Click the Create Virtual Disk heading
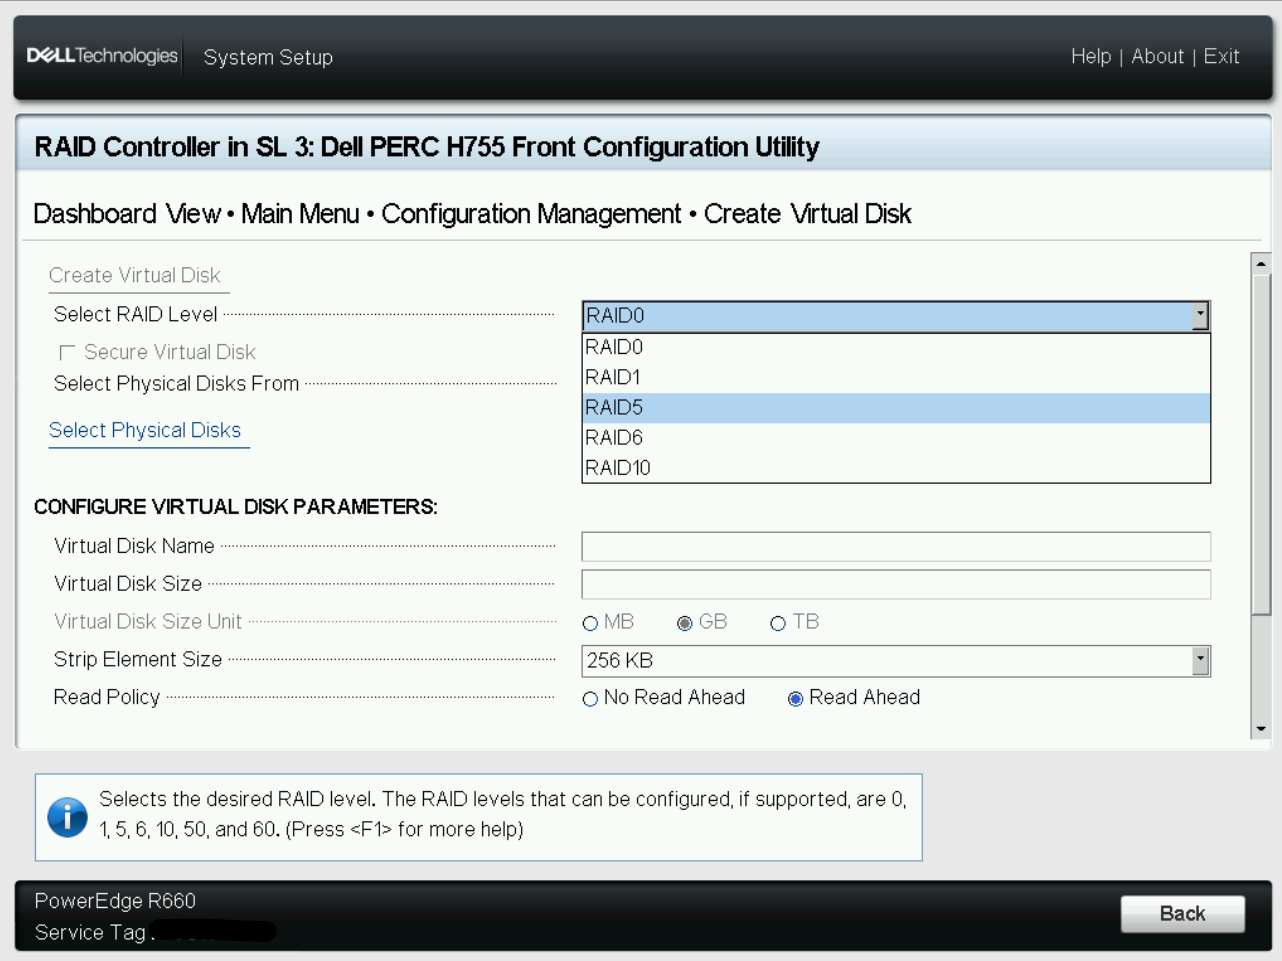The image size is (1282, 961). (x=134, y=275)
